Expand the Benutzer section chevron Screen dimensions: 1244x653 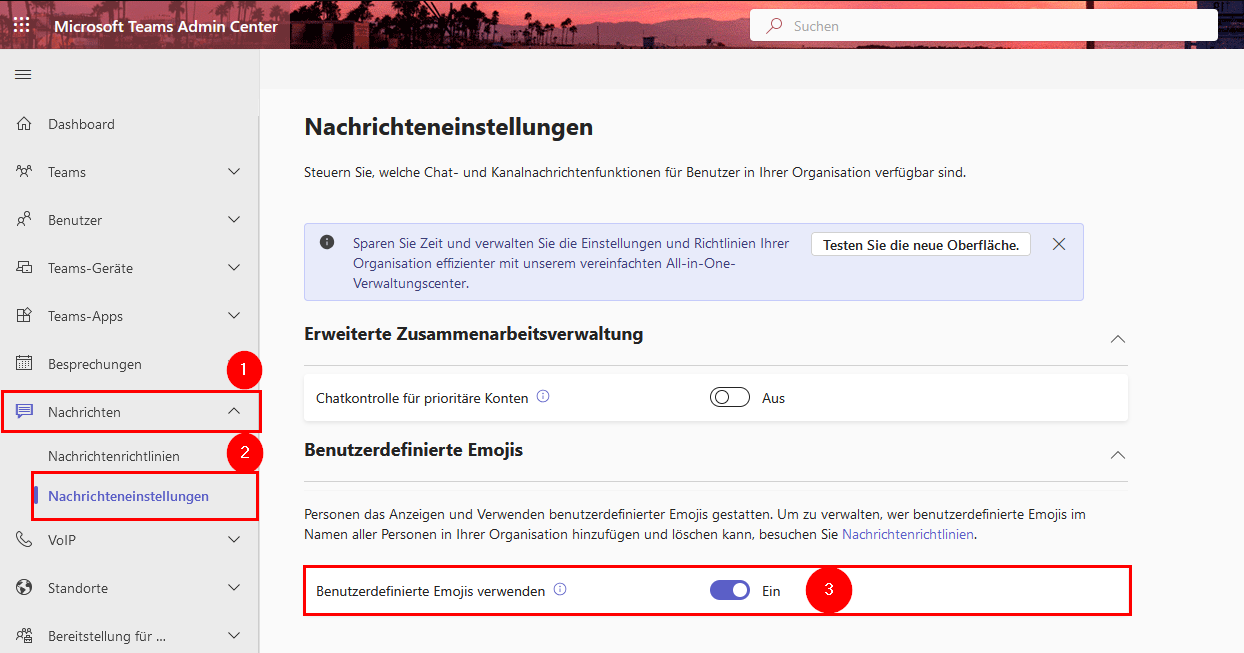point(234,220)
